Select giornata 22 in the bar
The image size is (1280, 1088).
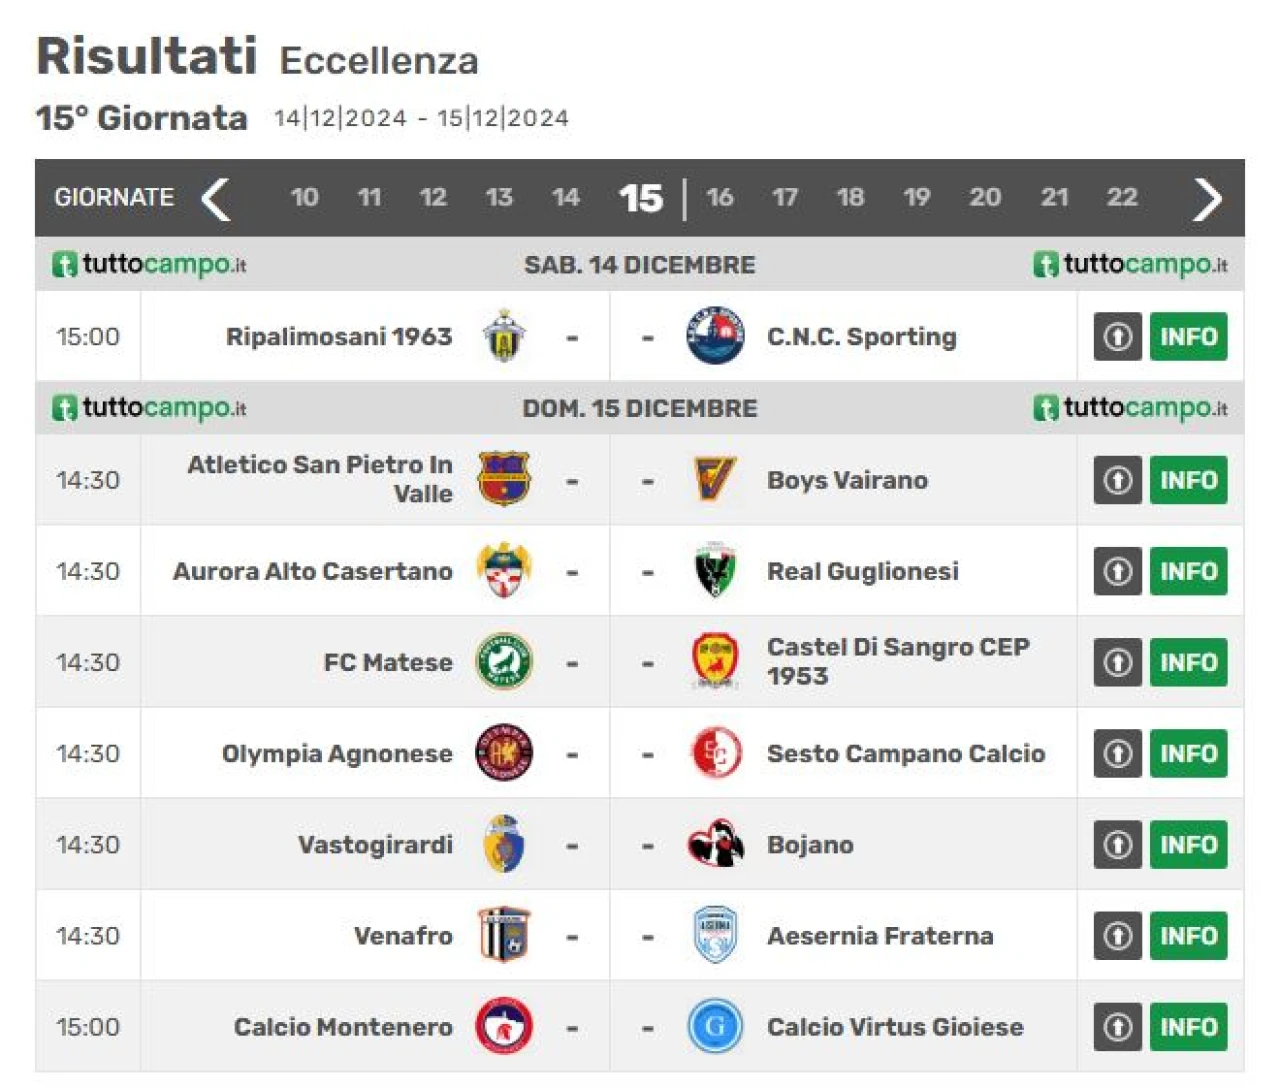(x=1122, y=197)
